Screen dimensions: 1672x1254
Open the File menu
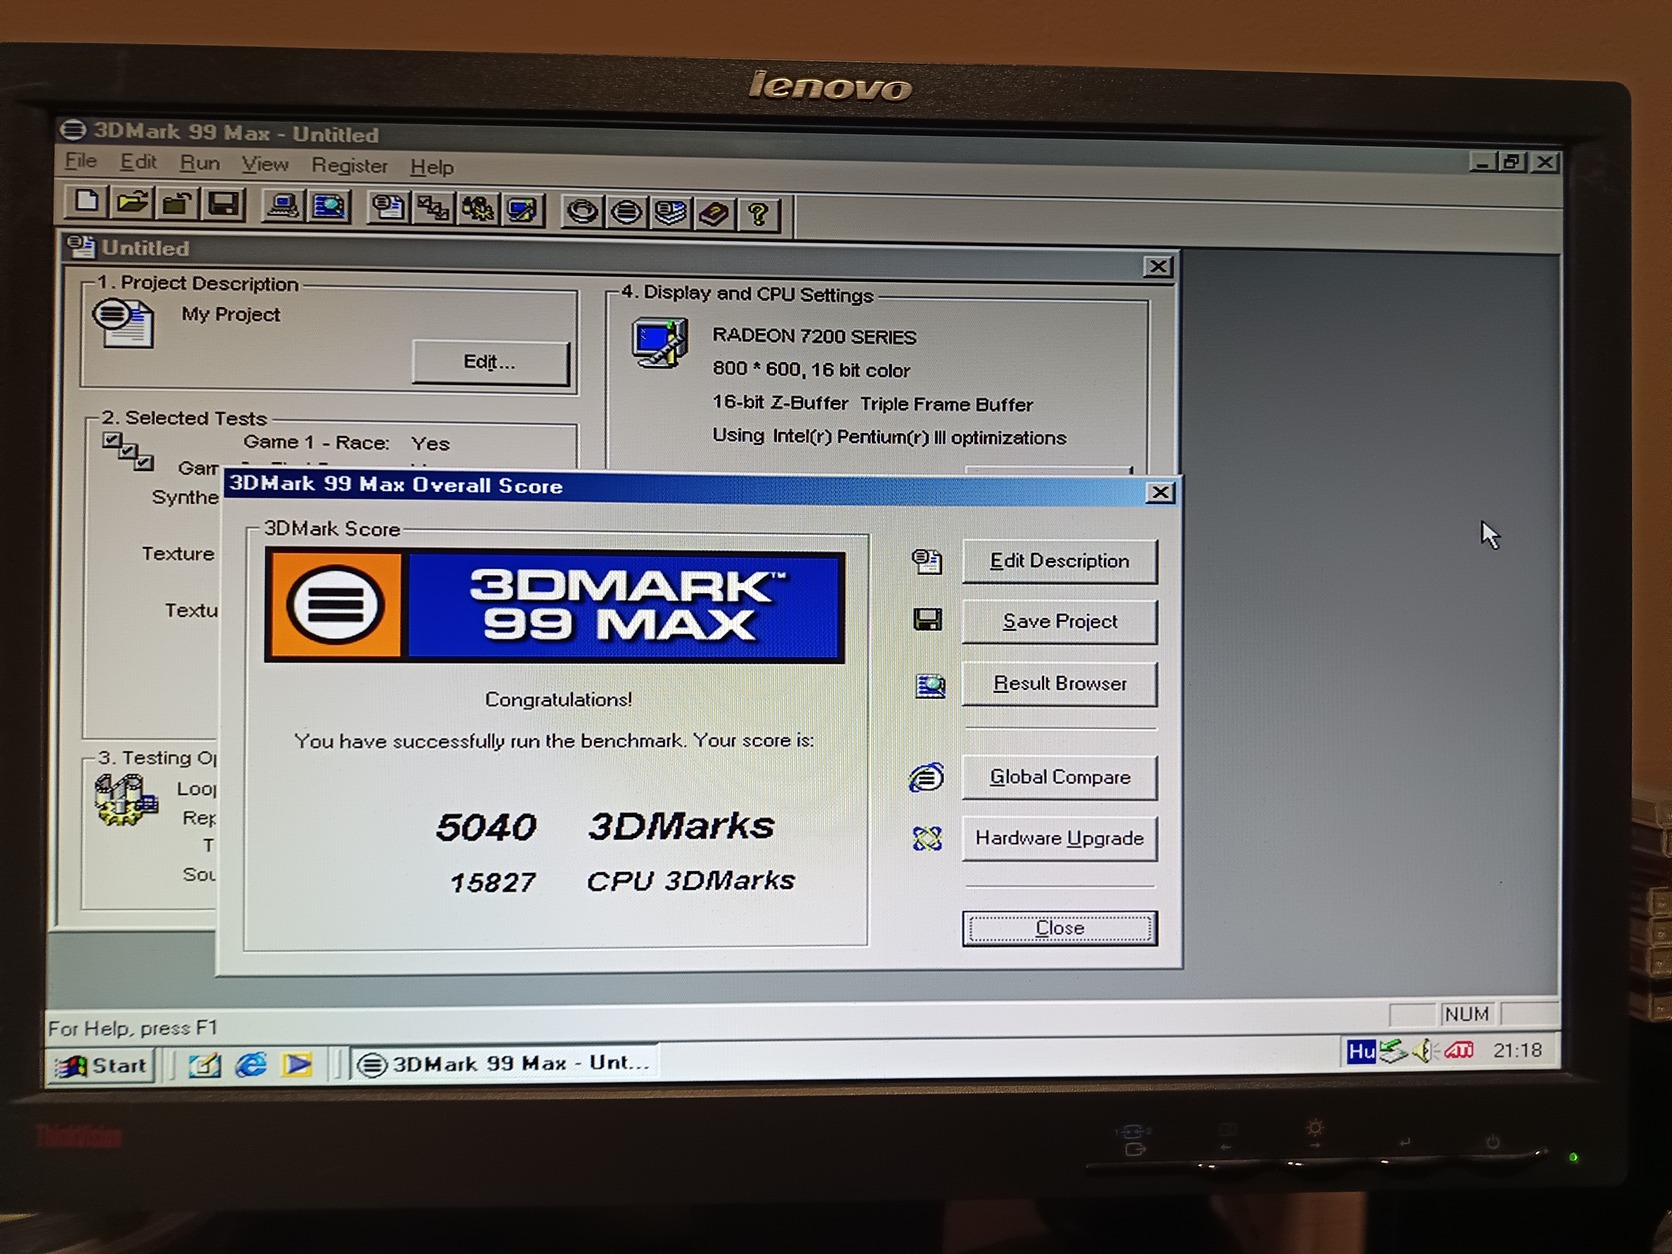tap(81, 161)
